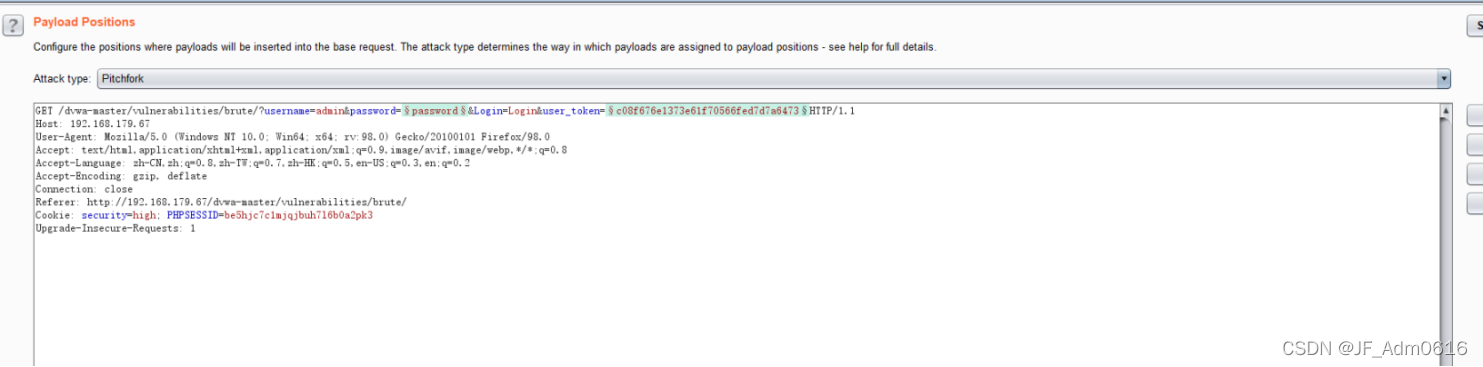Click the security=high cookie value

click(120, 215)
